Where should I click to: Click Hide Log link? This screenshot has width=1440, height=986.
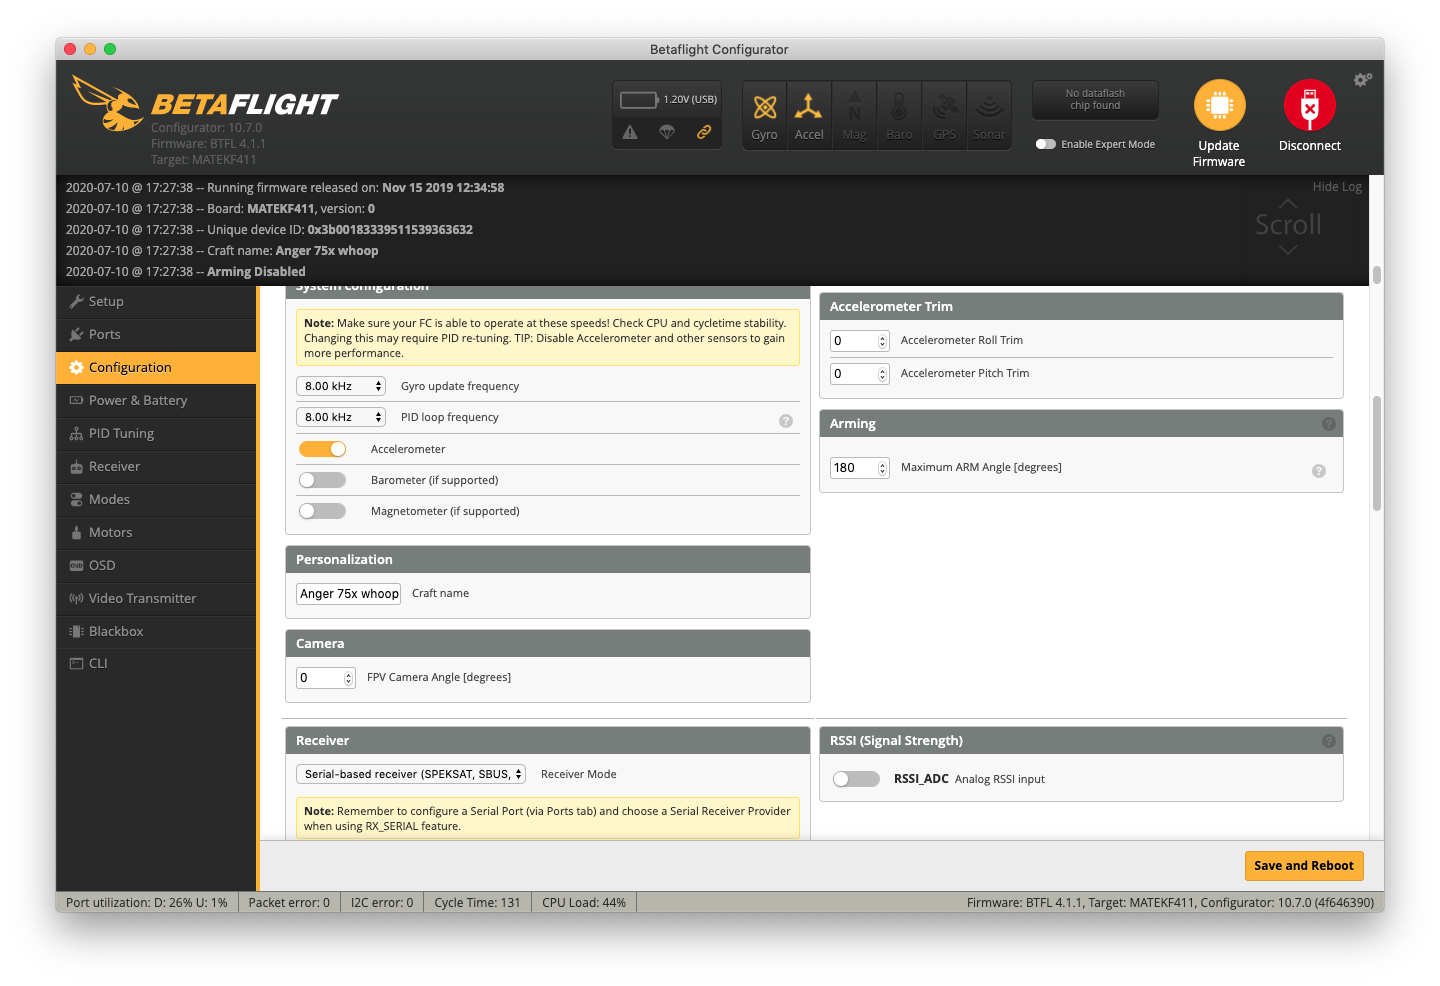[x=1337, y=187]
